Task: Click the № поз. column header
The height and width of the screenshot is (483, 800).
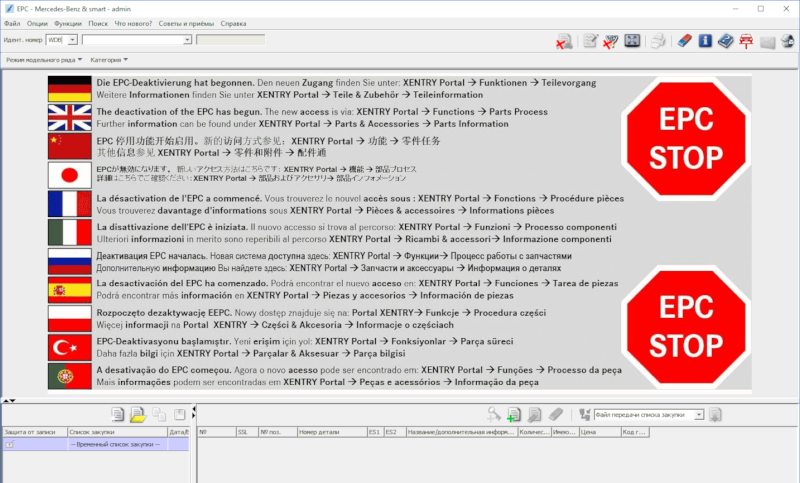Action: [278, 432]
